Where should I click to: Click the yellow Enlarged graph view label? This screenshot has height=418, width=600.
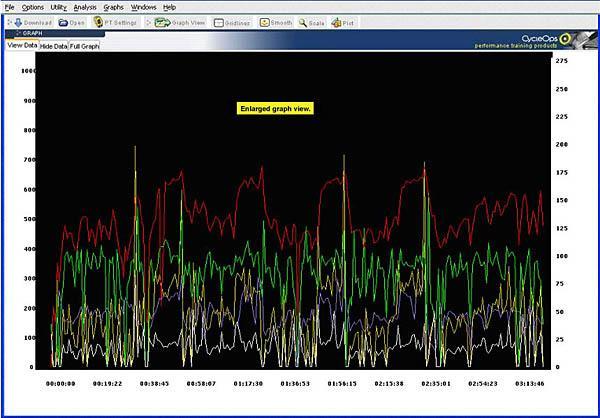[x=276, y=108]
